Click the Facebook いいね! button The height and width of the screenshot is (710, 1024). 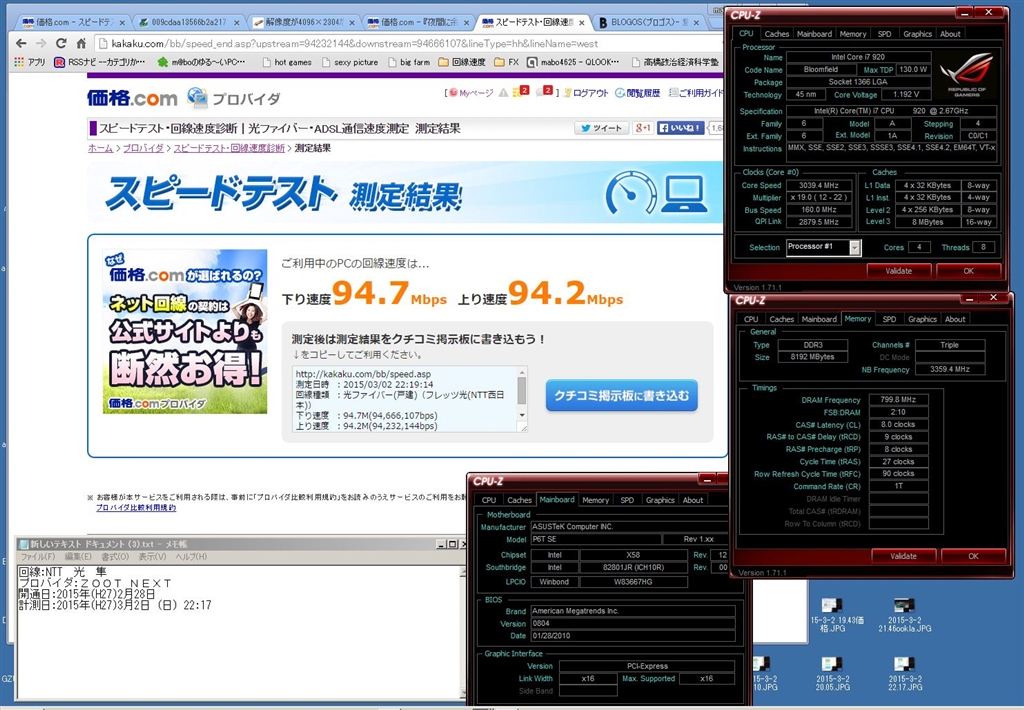tap(680, 128)
